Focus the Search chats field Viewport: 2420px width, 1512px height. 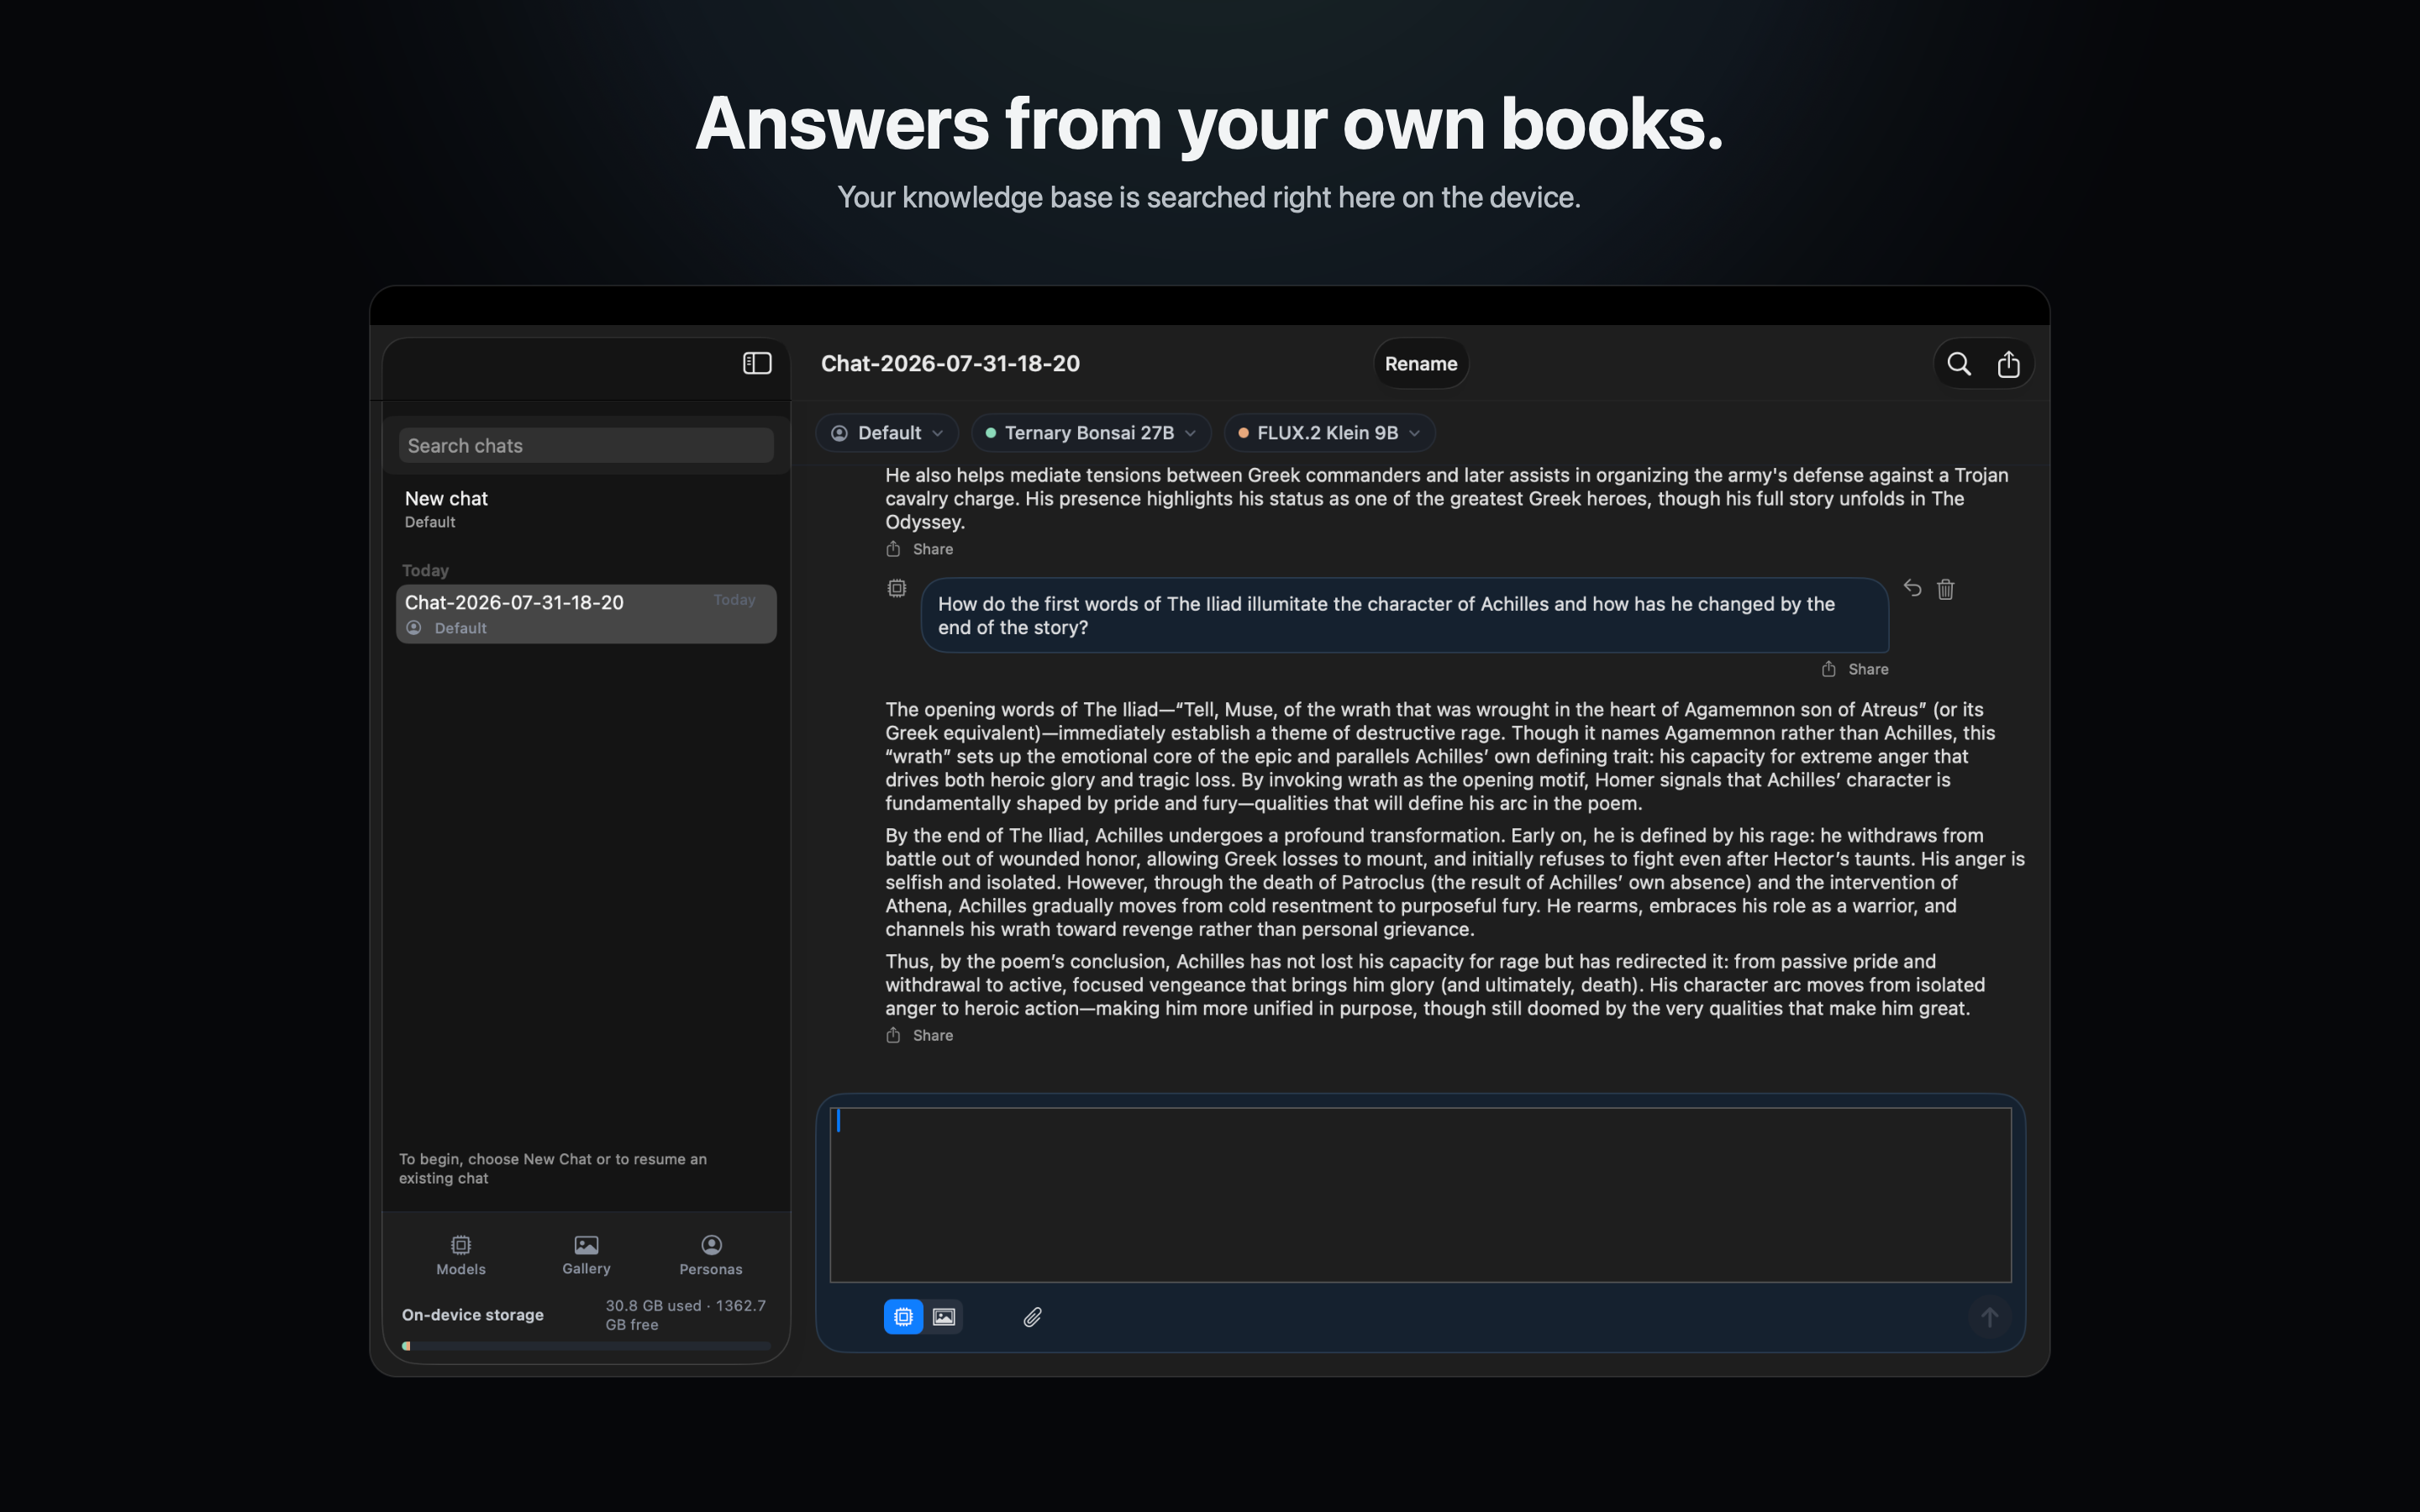tap(586, 446)
